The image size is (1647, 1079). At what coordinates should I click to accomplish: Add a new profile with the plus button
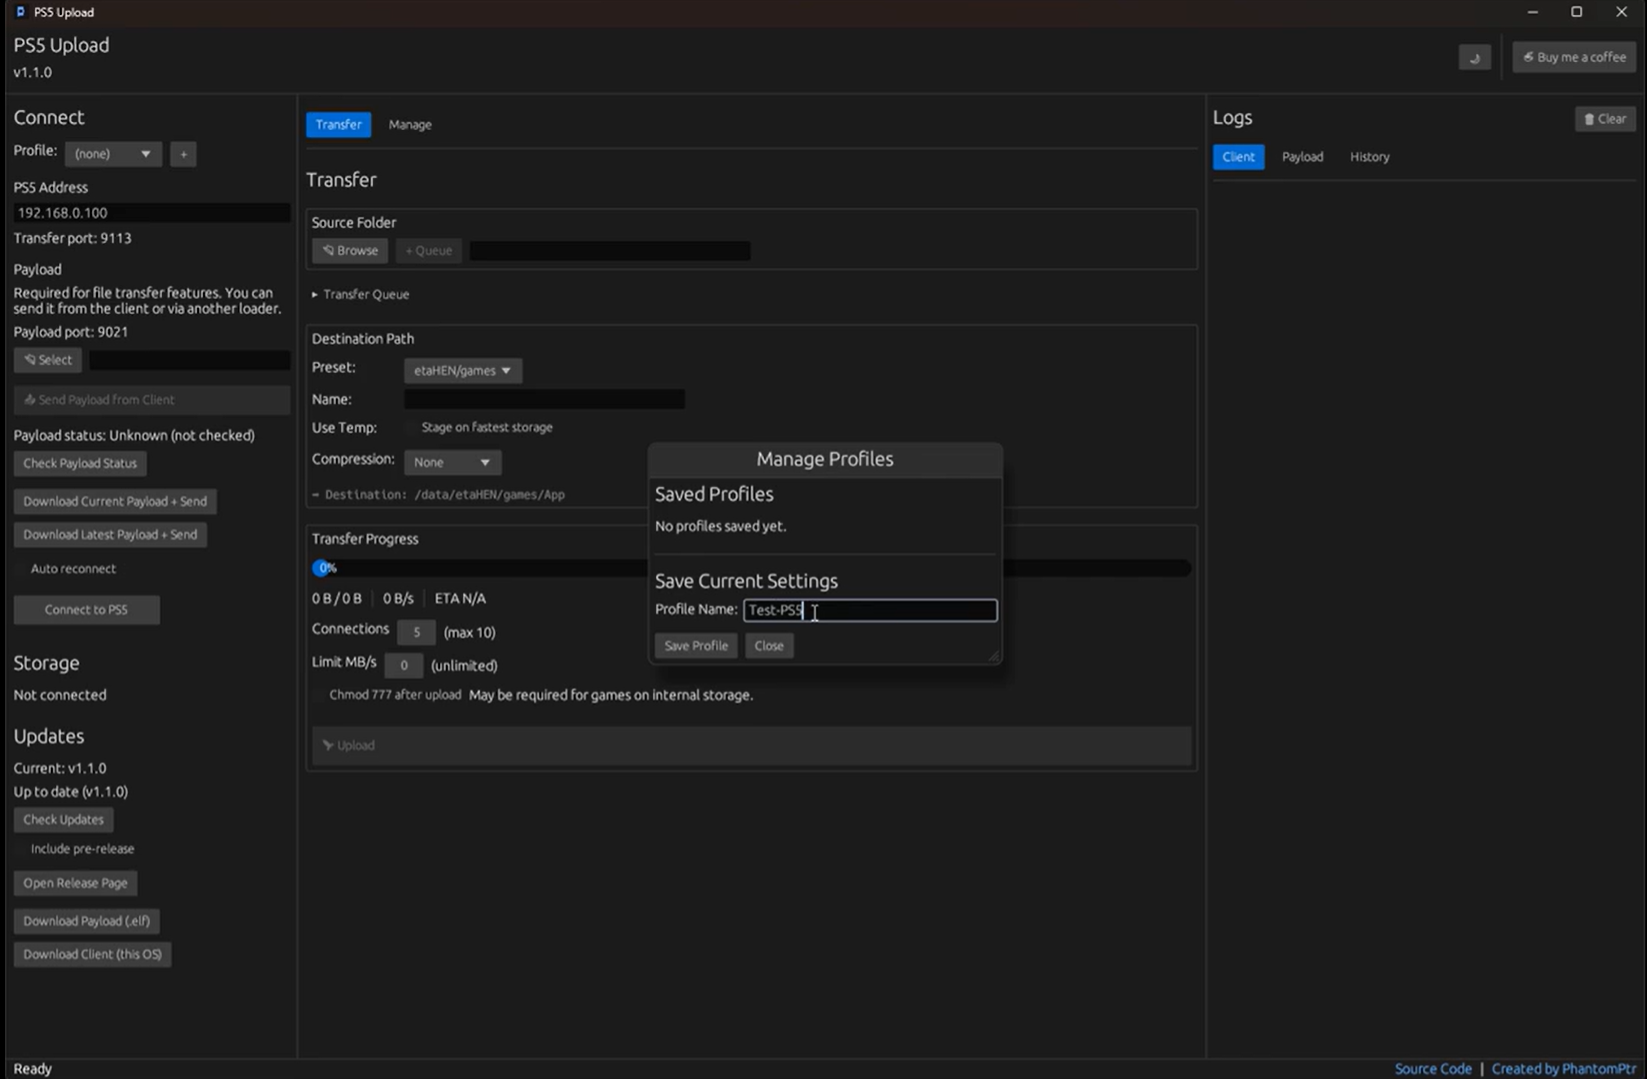pyautogui.click(x=183, y=154)
